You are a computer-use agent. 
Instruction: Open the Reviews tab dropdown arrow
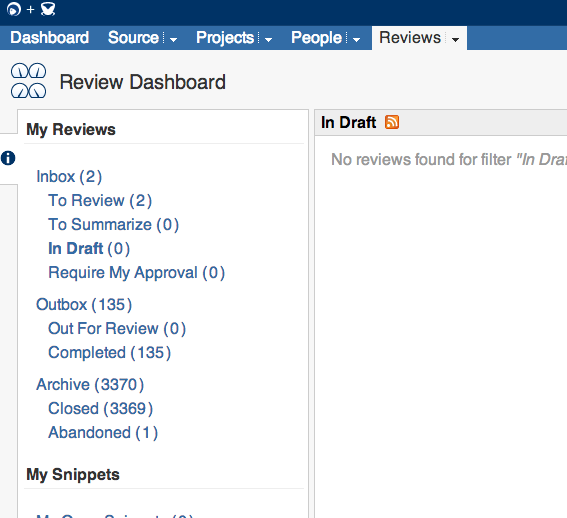[456, 39]
